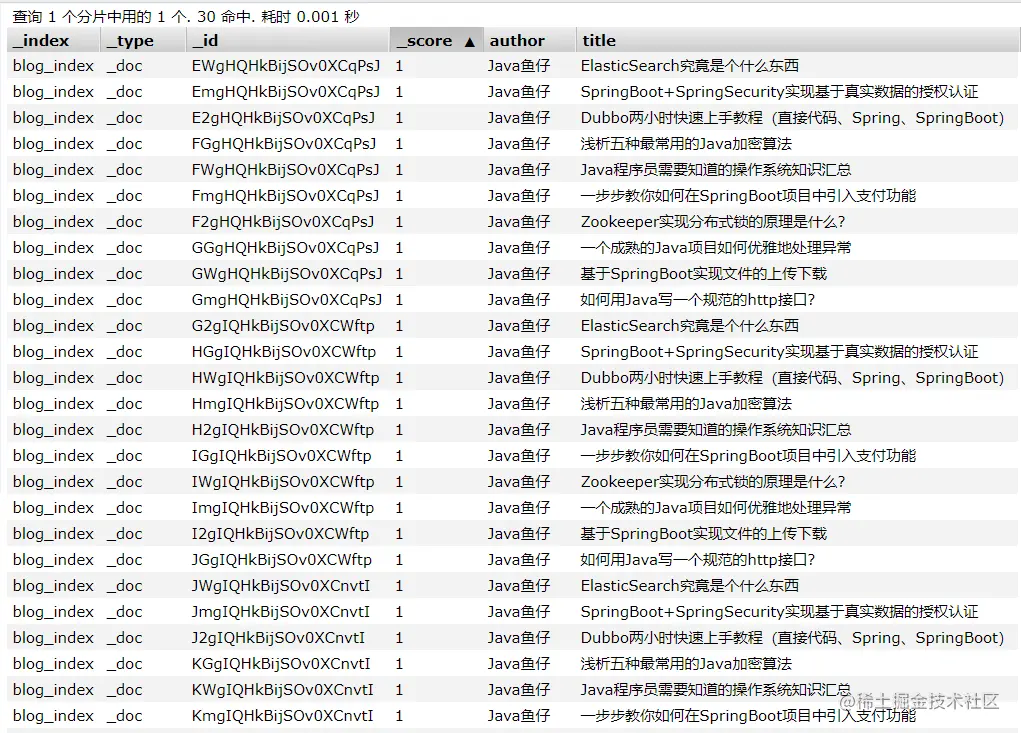
Task: Open title of row EmgHQHkBijSOv0XCqPsJ
Action: point(779,92)
